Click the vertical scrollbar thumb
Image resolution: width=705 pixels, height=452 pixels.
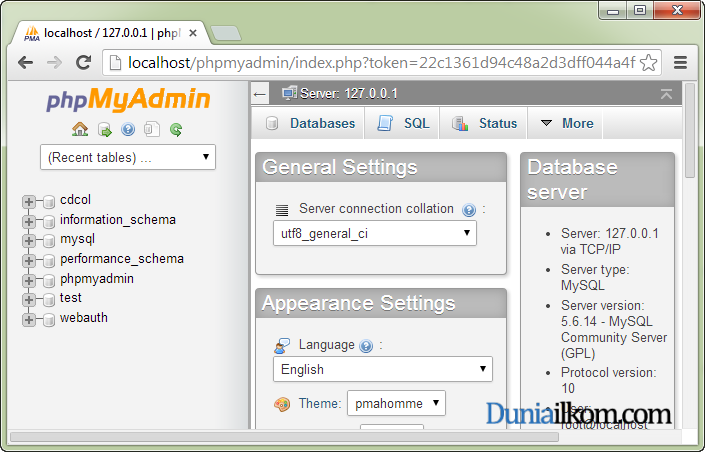690,130
